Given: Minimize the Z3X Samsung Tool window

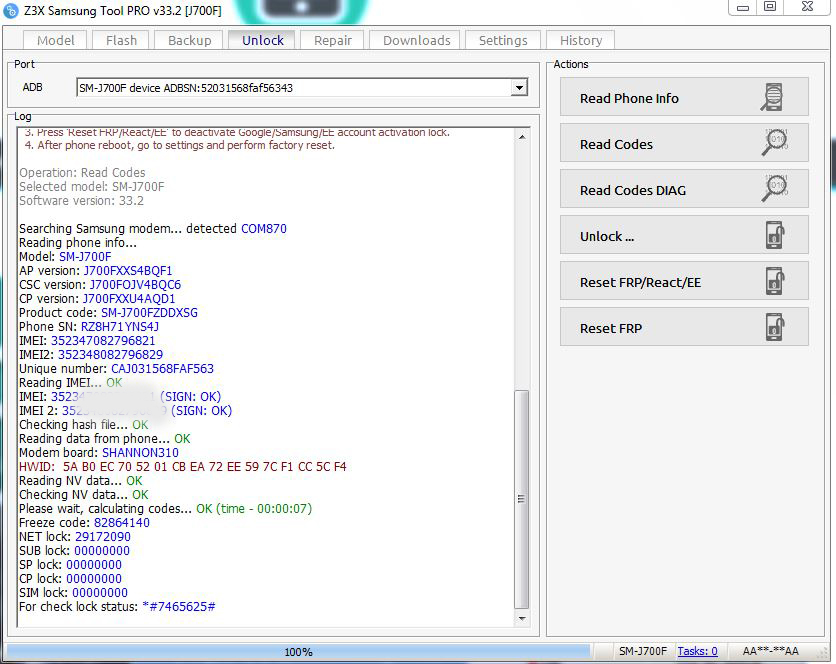Looking at the screenshot, I should [x=742, y=7].
